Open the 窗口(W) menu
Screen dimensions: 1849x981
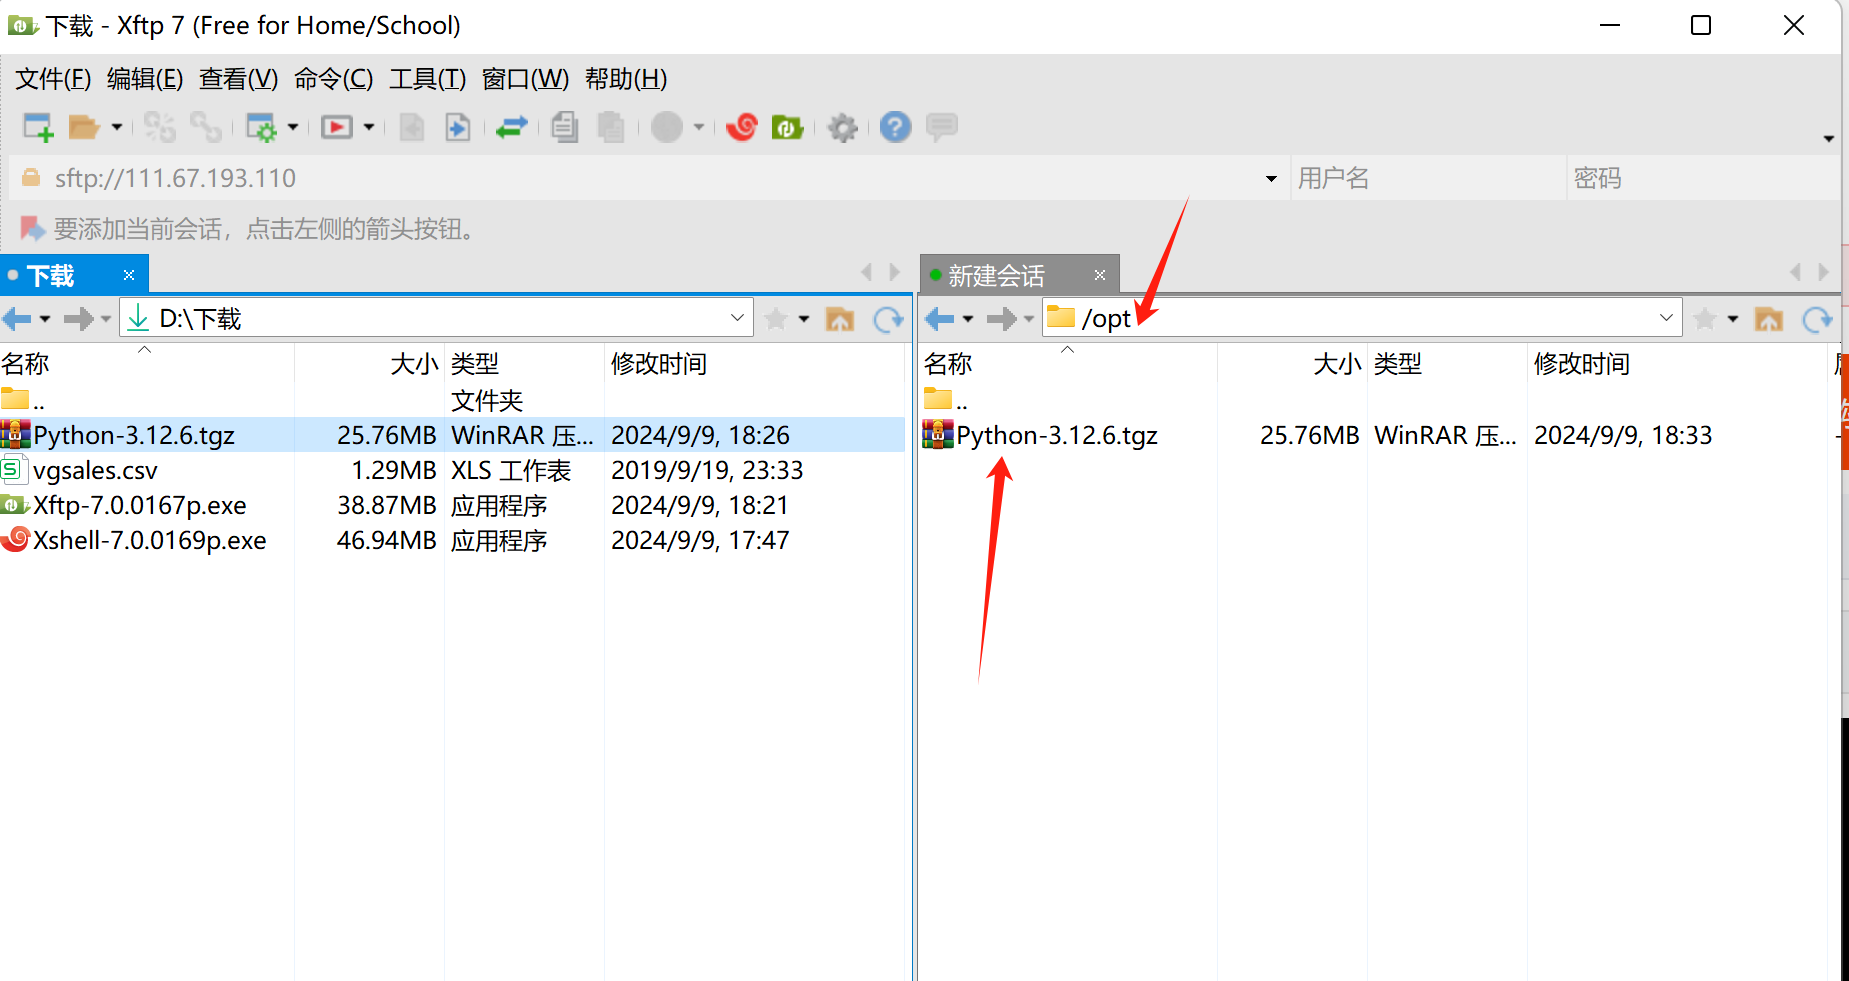click(x=525, y=79)
